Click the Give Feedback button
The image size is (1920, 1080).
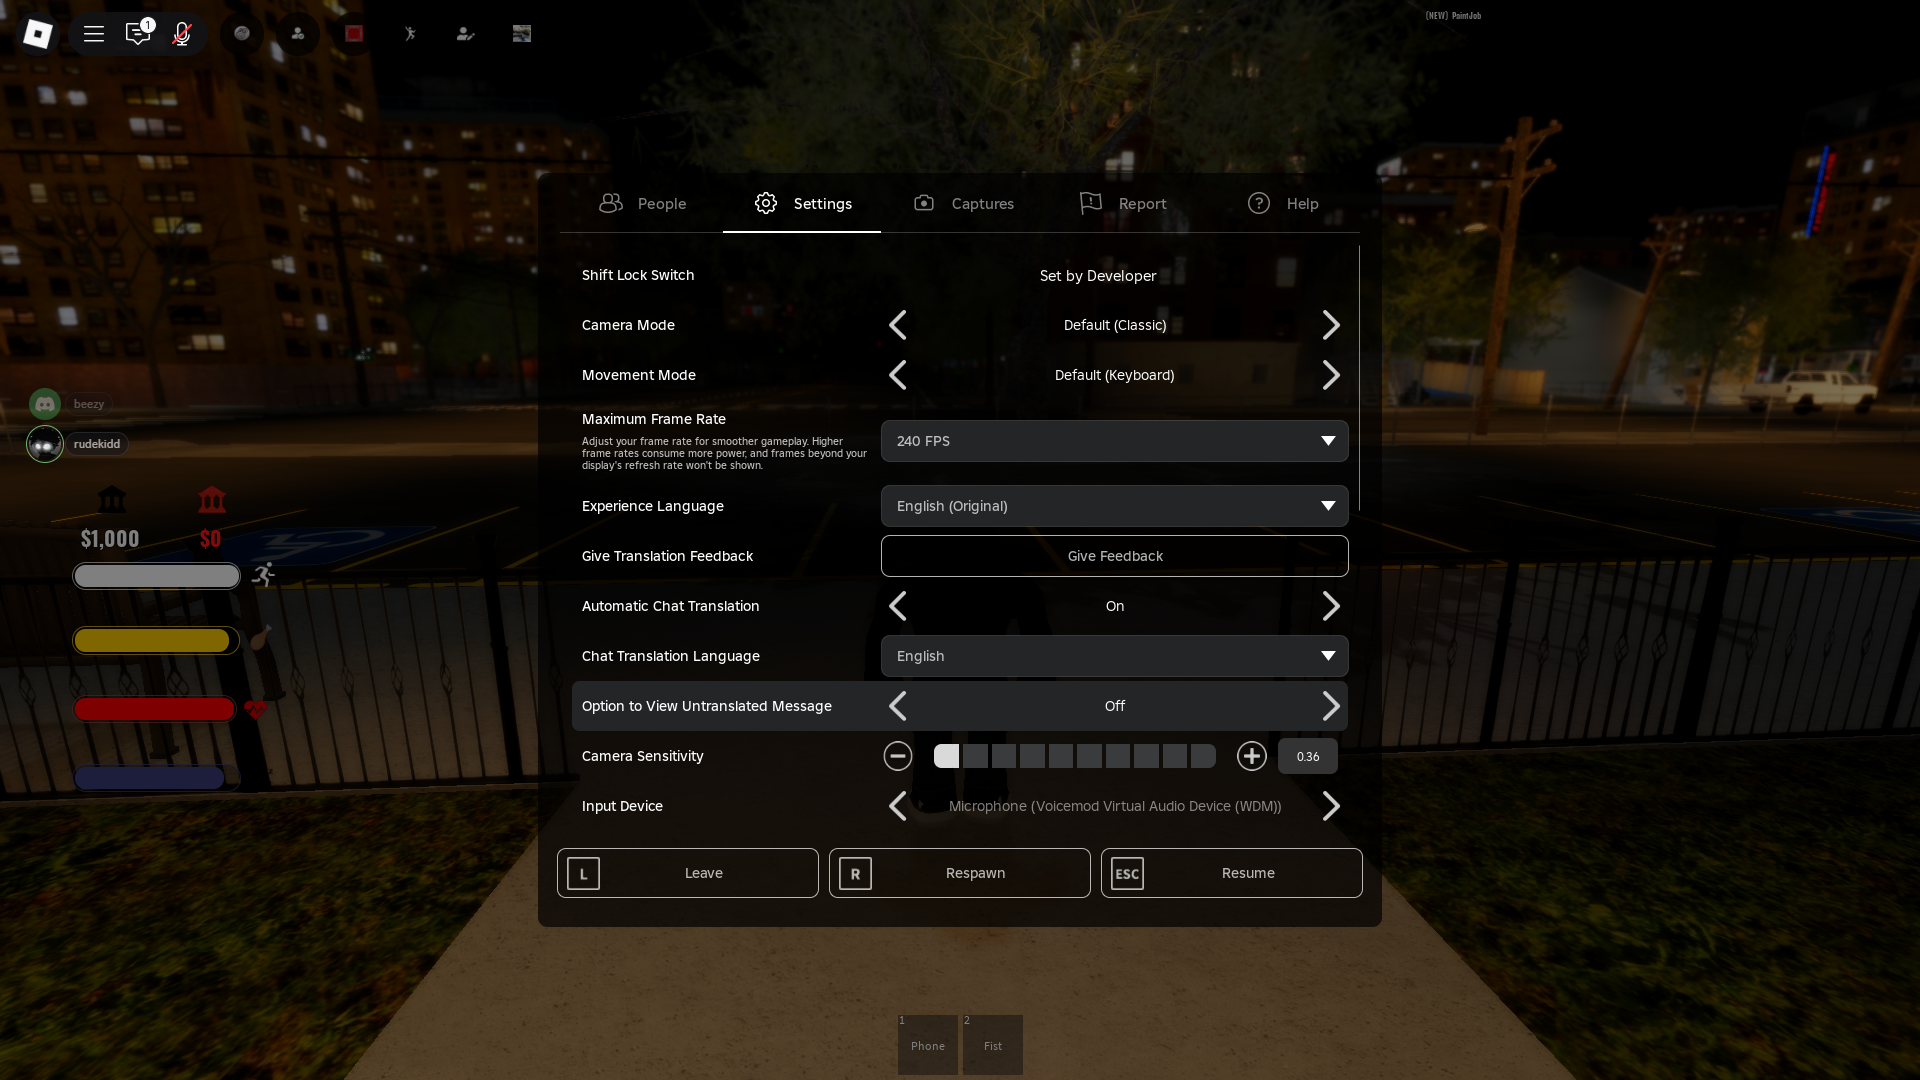(x=1114, y=556)
